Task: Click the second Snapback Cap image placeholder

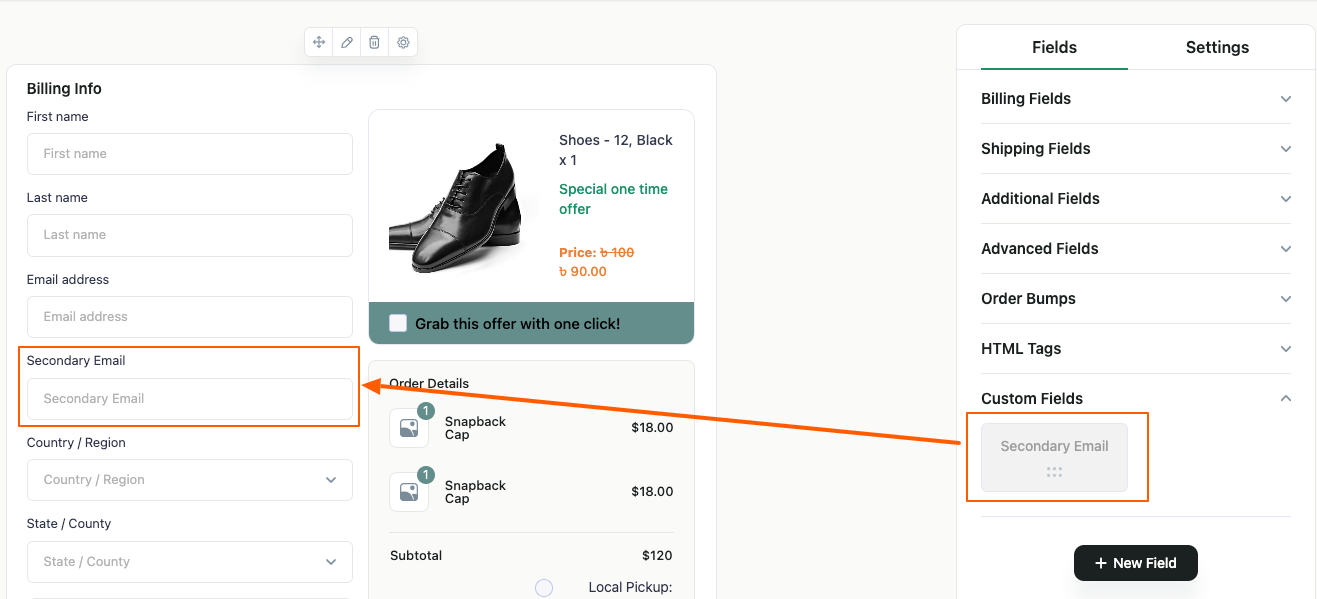Action: tap(409, 492)
